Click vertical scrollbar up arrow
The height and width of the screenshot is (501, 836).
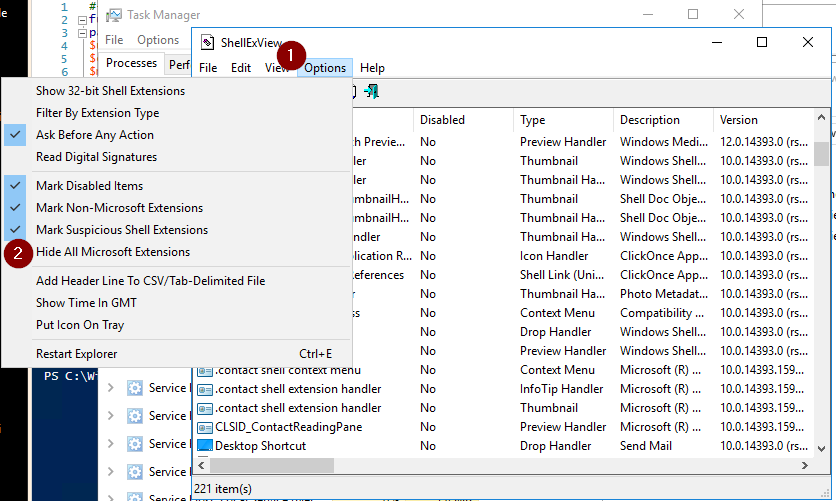click(821, 117)
